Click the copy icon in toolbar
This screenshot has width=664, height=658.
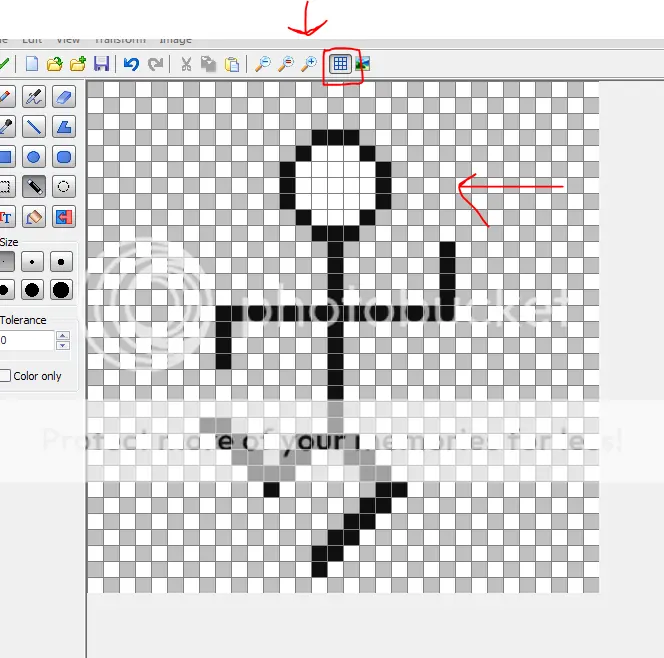coord(208,64)
